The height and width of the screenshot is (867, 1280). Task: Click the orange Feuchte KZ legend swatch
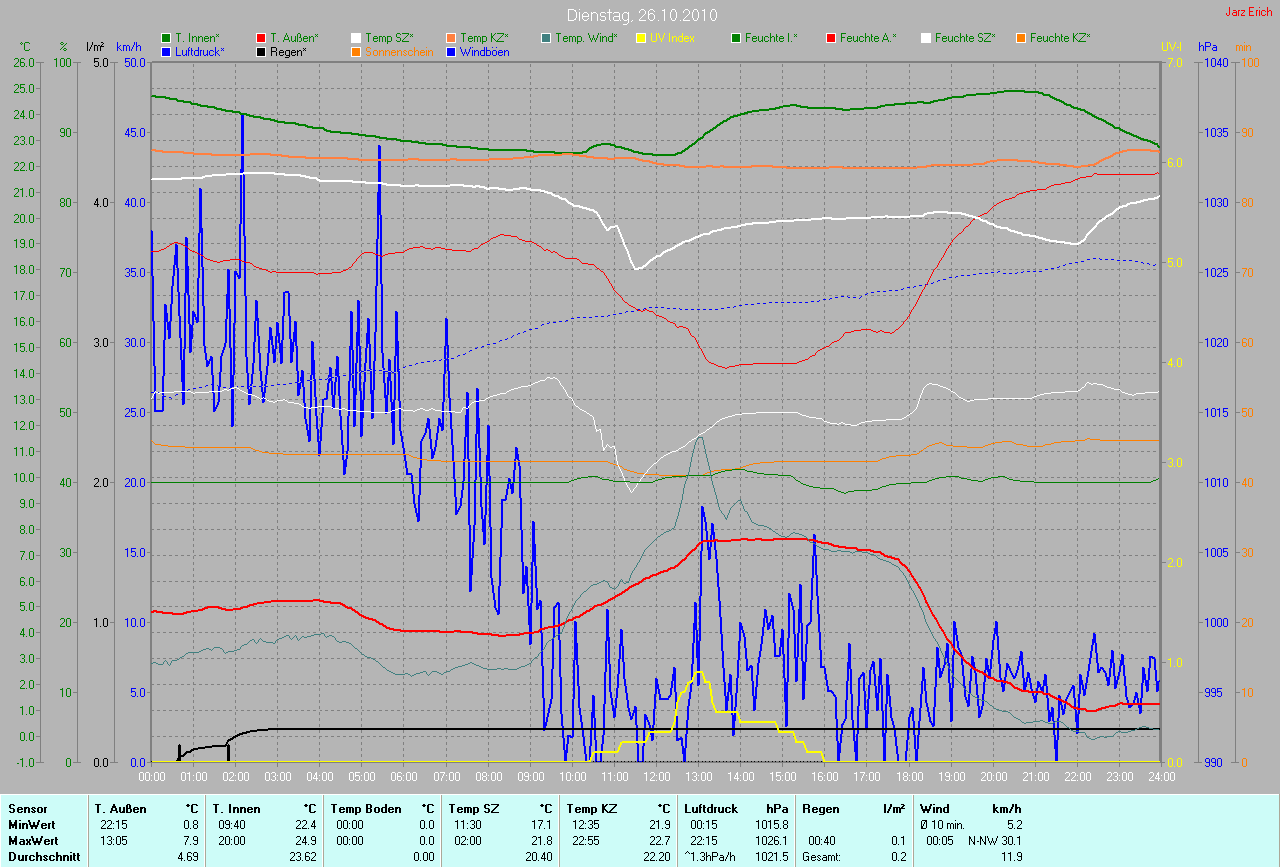pyautogui.click(x=1021, y=38)
